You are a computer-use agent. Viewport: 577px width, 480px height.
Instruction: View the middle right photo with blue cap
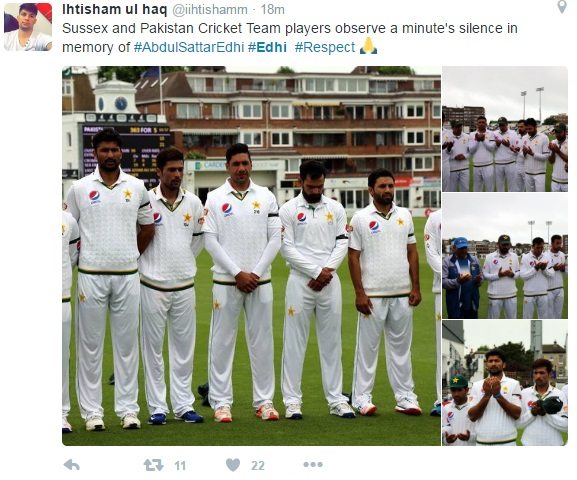pyautogui.click(x=505, y=256)
